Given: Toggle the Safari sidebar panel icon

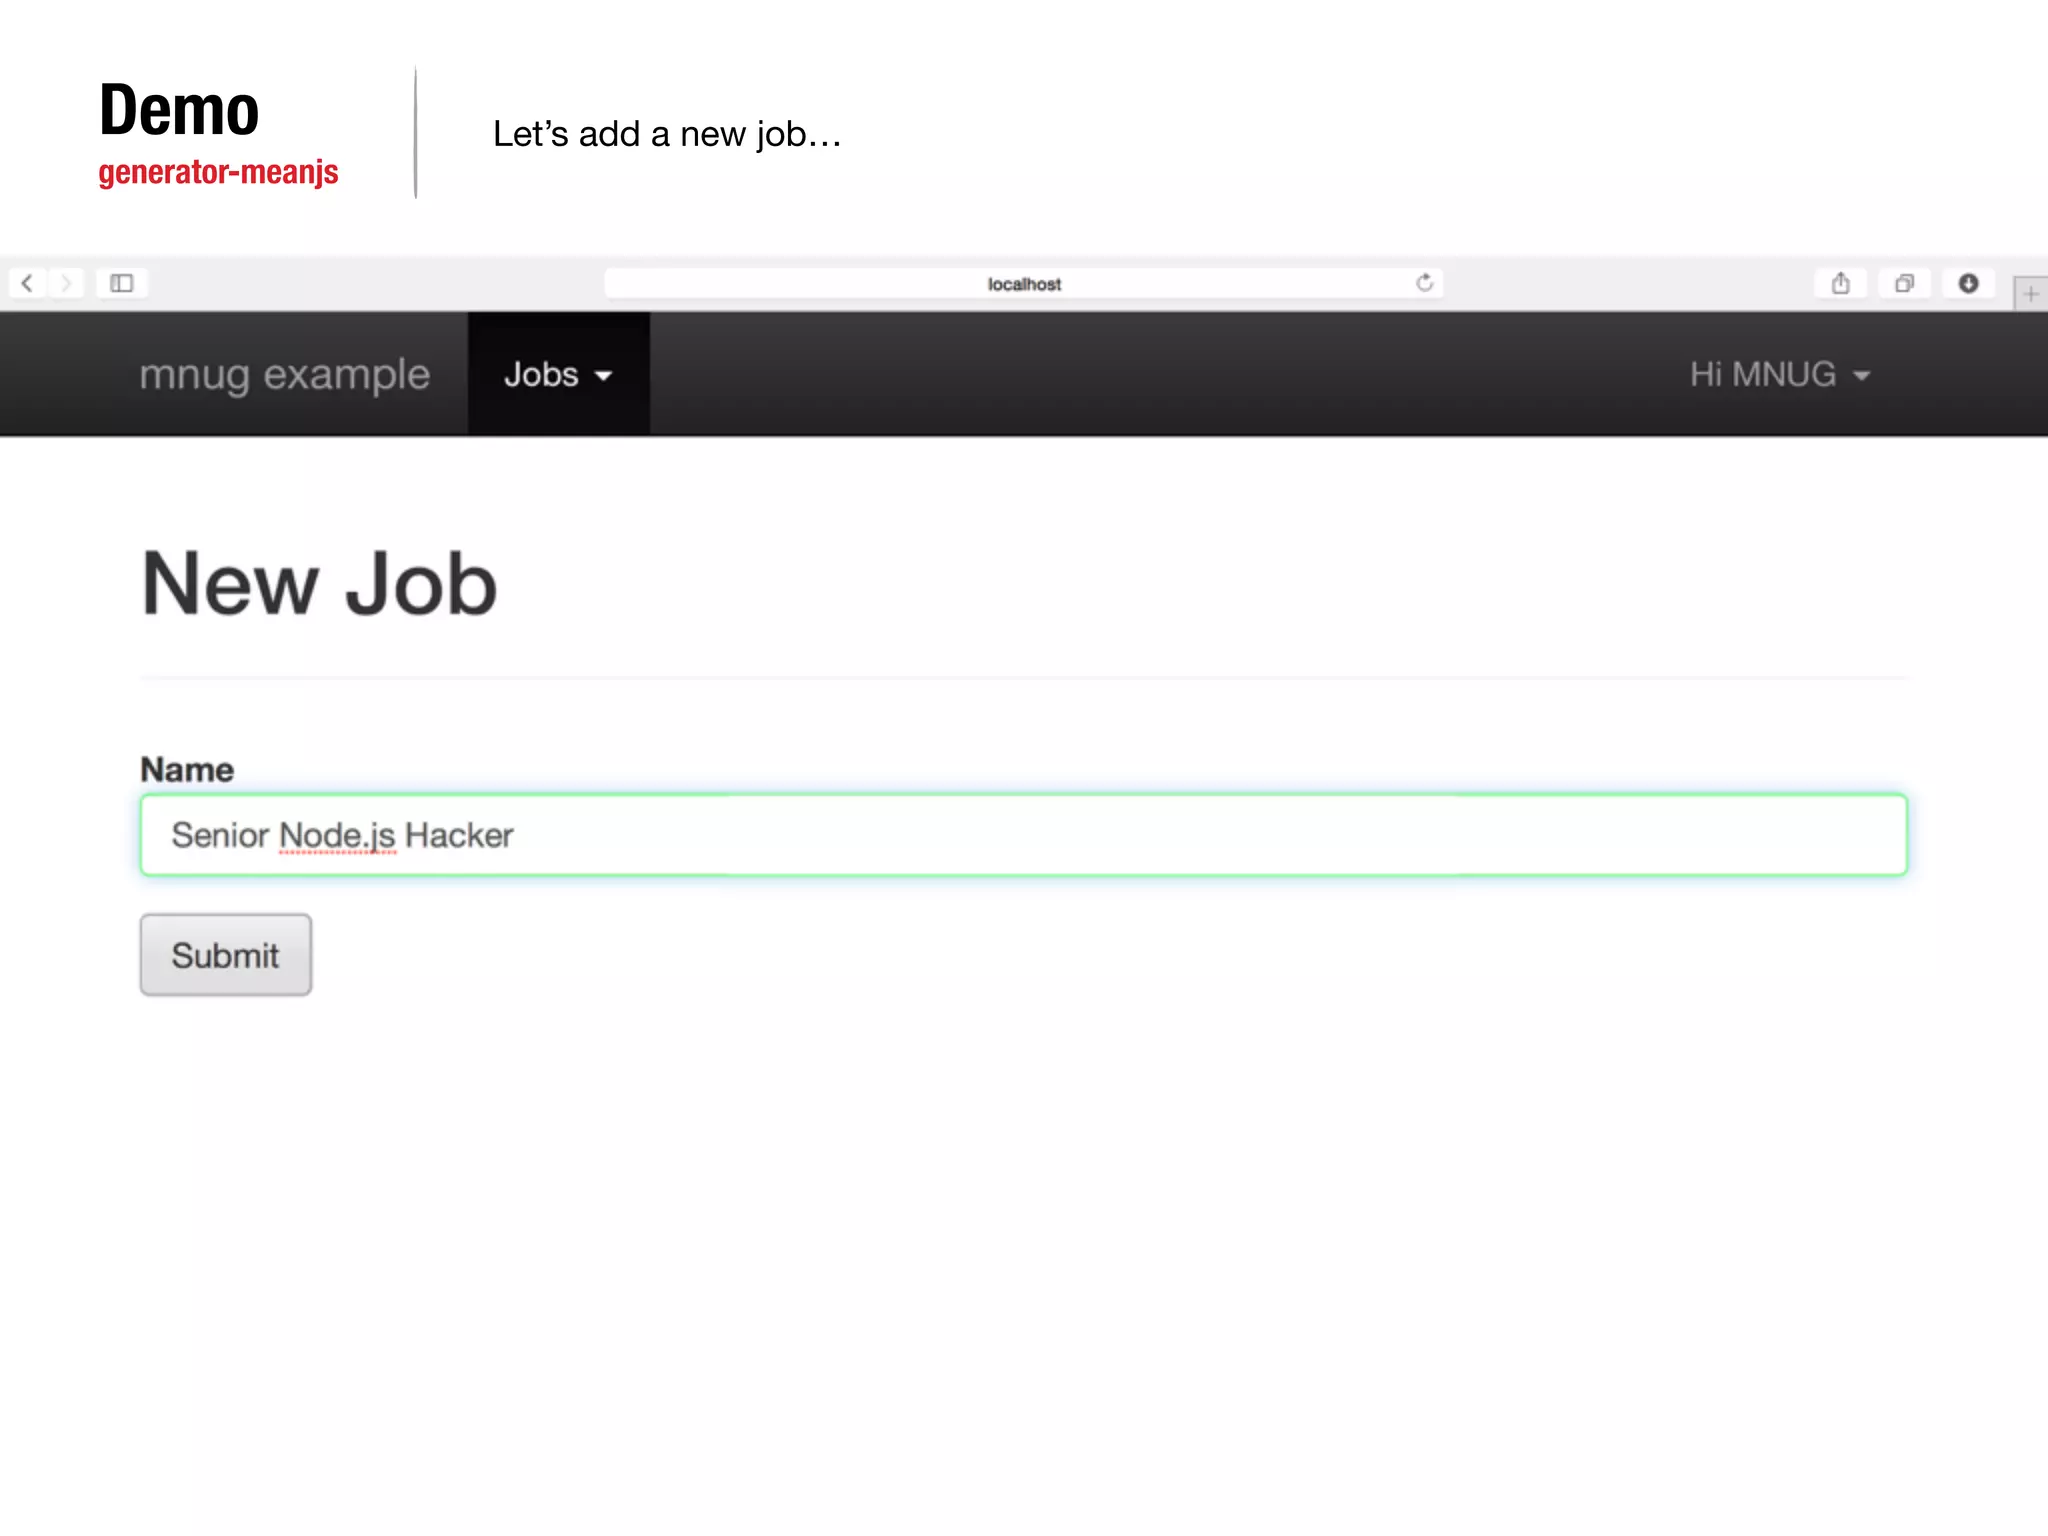Looking at the screenshot, I should tap(122, 283).
